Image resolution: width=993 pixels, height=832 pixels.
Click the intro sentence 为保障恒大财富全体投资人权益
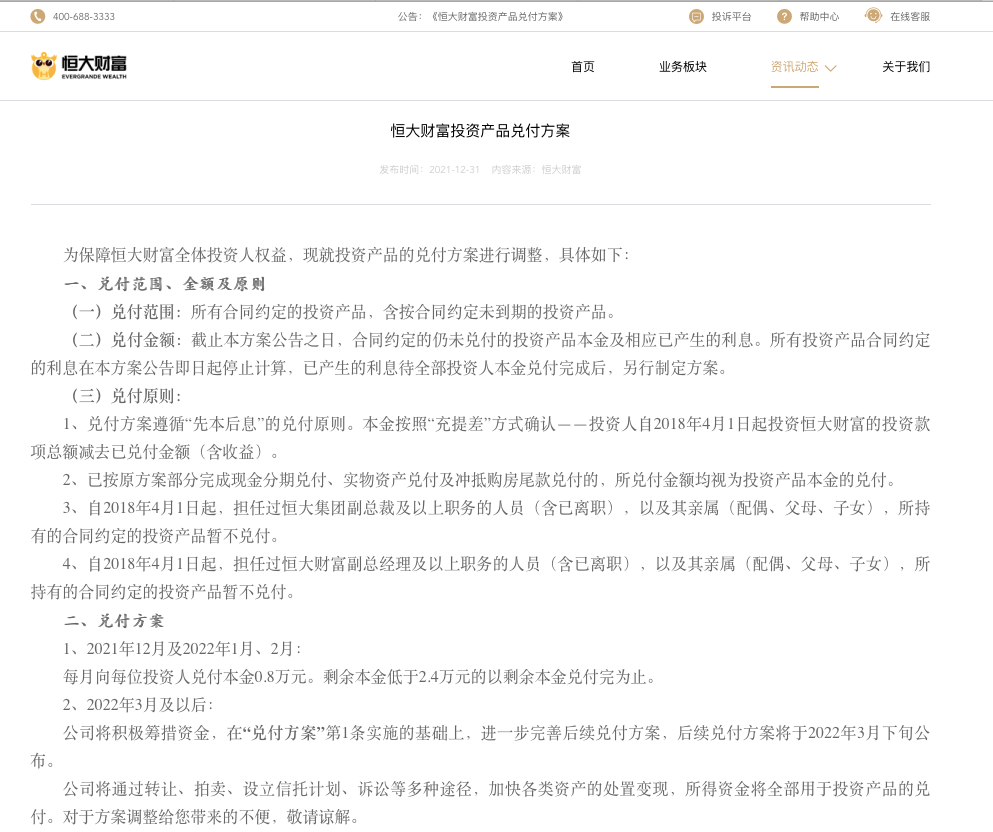coord(175,255)
